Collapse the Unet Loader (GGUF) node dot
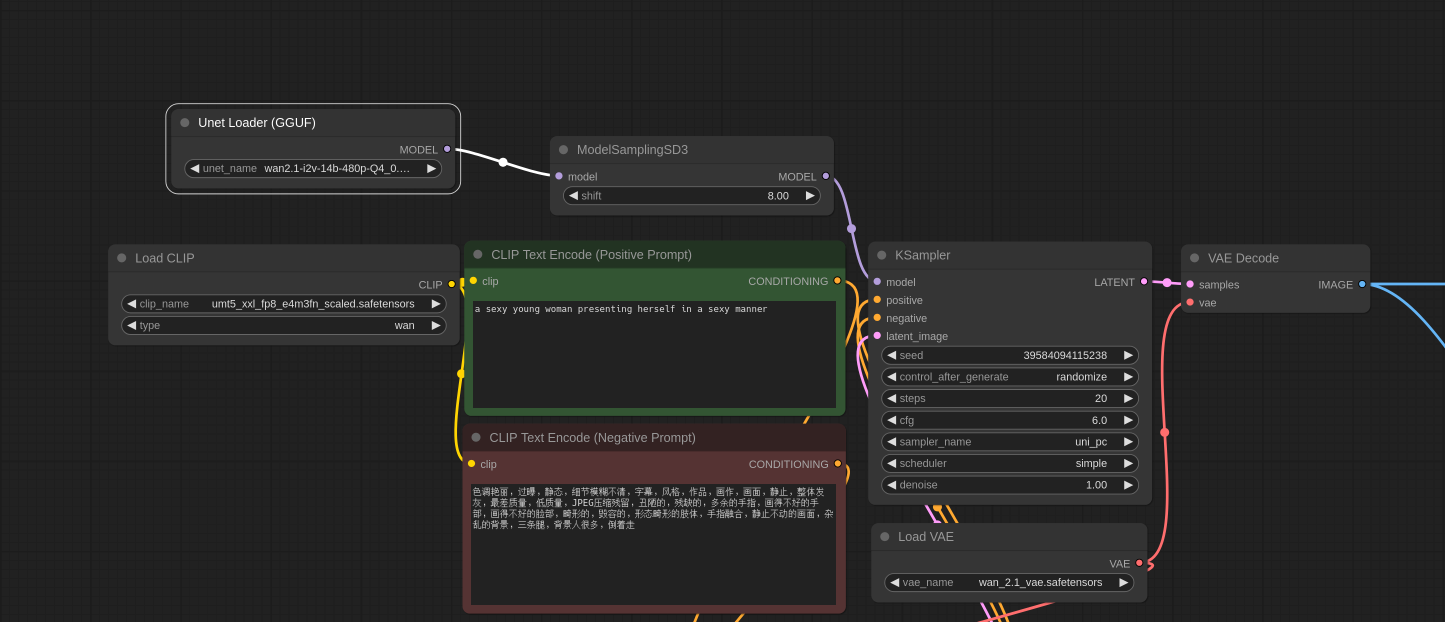The width and height of the screenshot is (1445, 622). 185,123
